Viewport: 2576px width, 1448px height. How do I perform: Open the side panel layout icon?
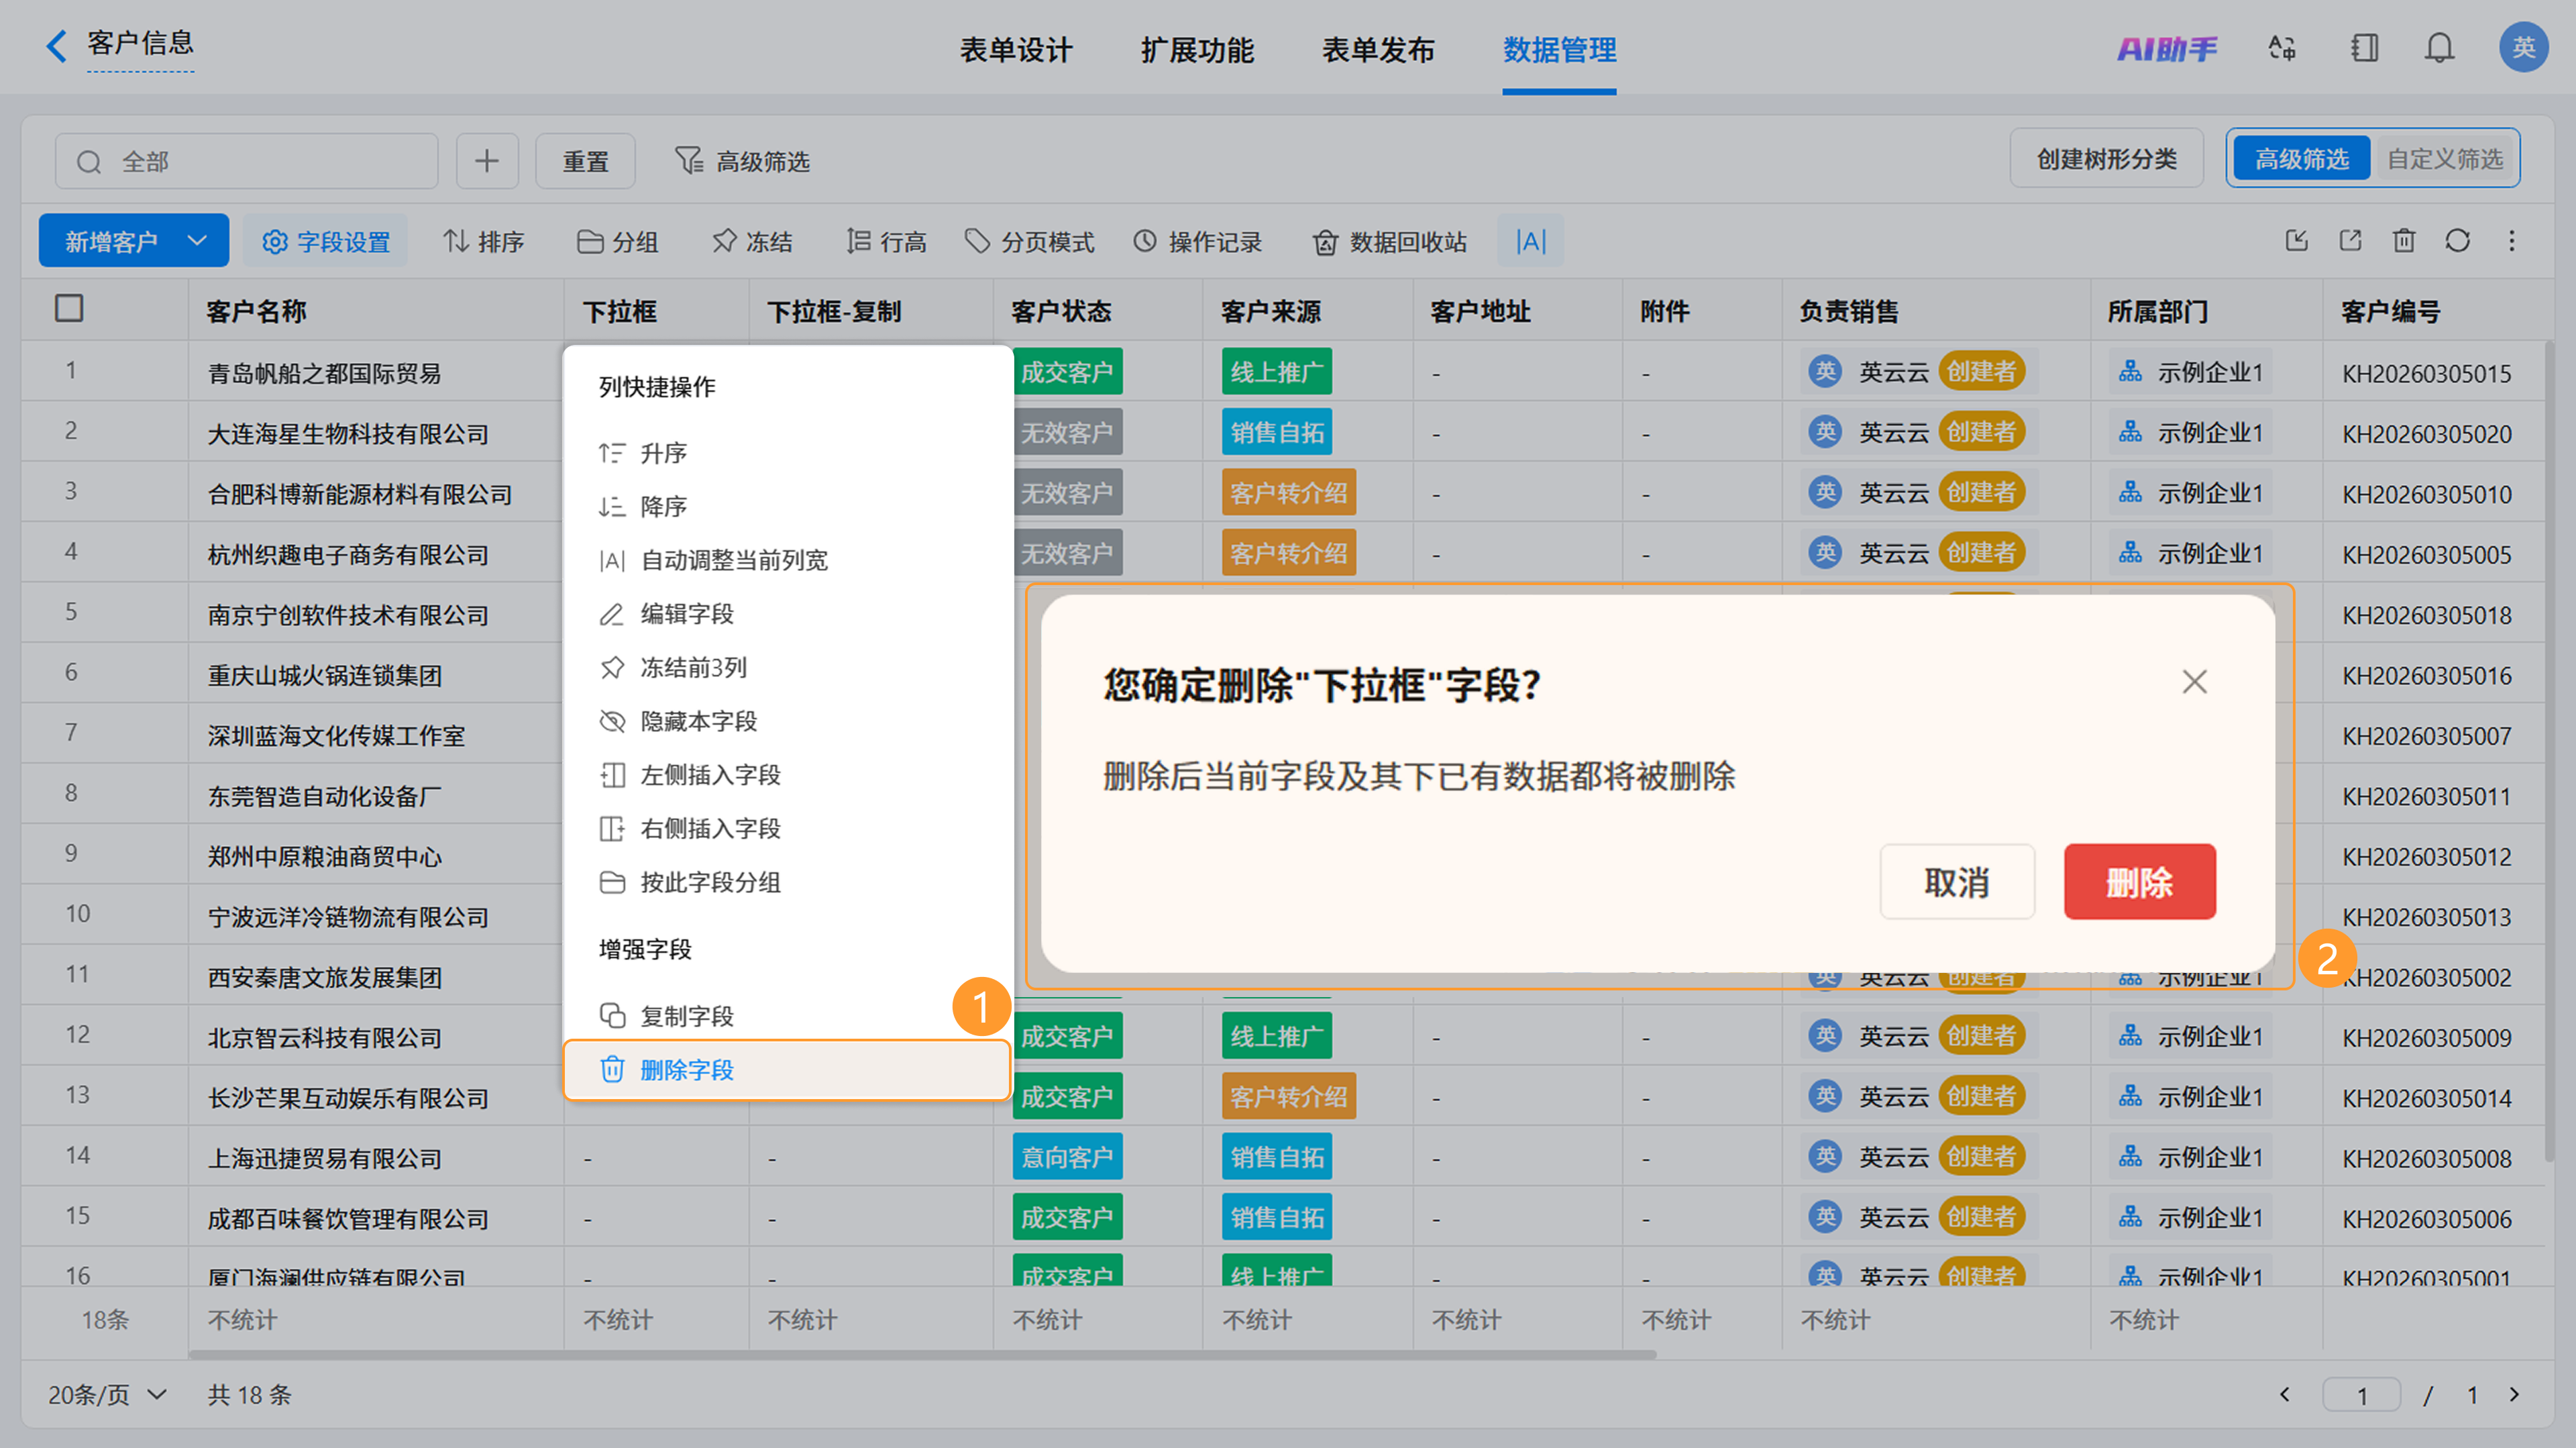2364,48
